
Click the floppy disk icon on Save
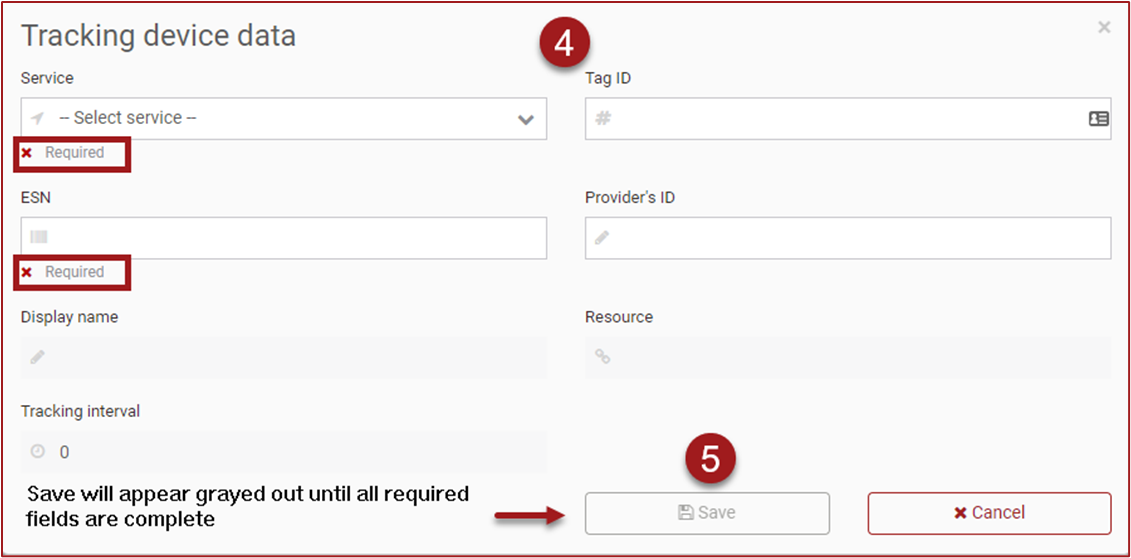[686, 513]
